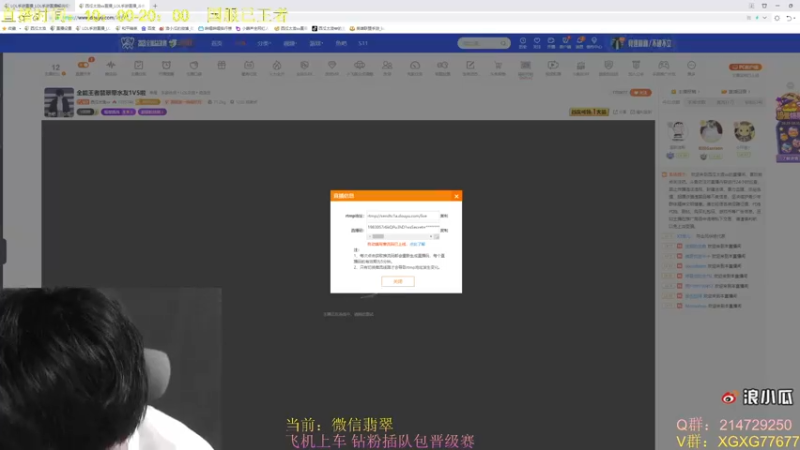Image resolution: width=800 pixels, height=450 pixels.
Task: Click the two-people group toolbar icon
Action: click(387, 65)
